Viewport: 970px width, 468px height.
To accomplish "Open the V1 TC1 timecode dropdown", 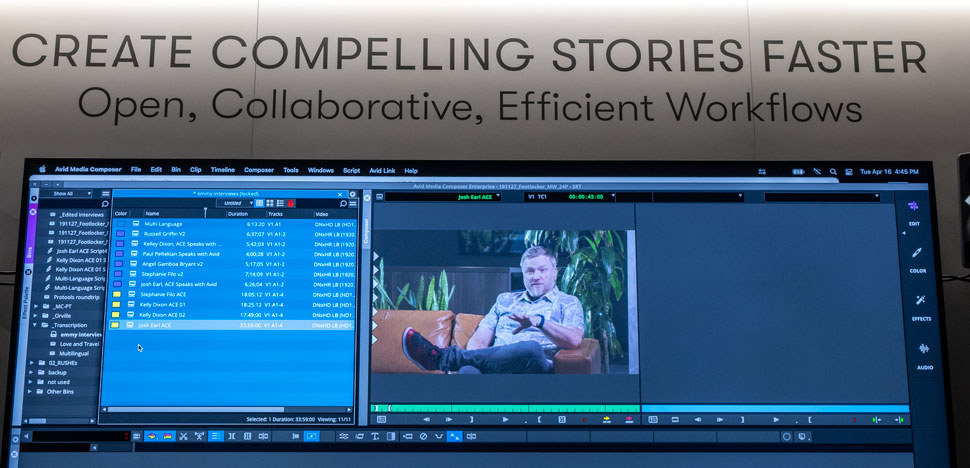I will (570, 197).
